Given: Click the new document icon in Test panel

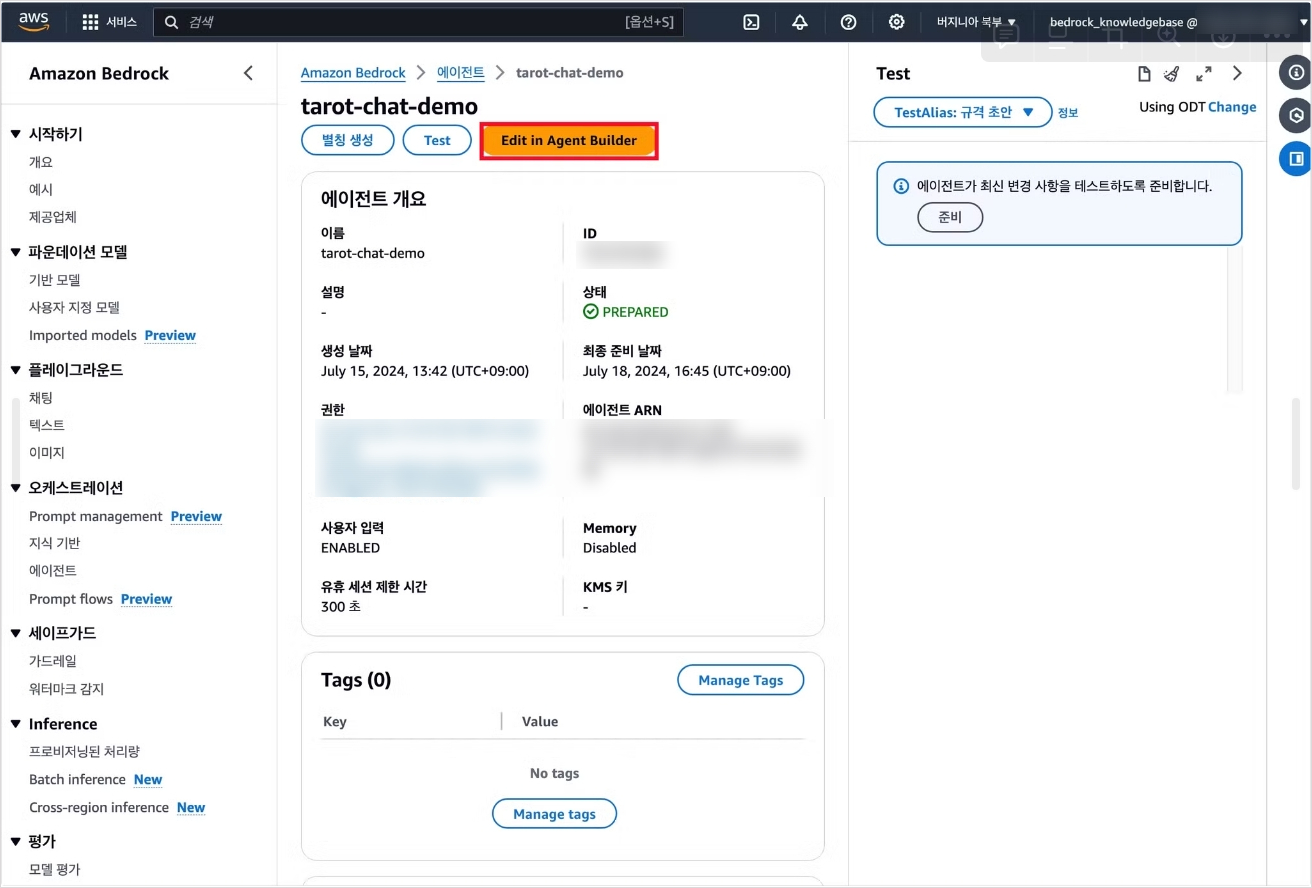Looking at the screenshot, I should click(1145, 74).
